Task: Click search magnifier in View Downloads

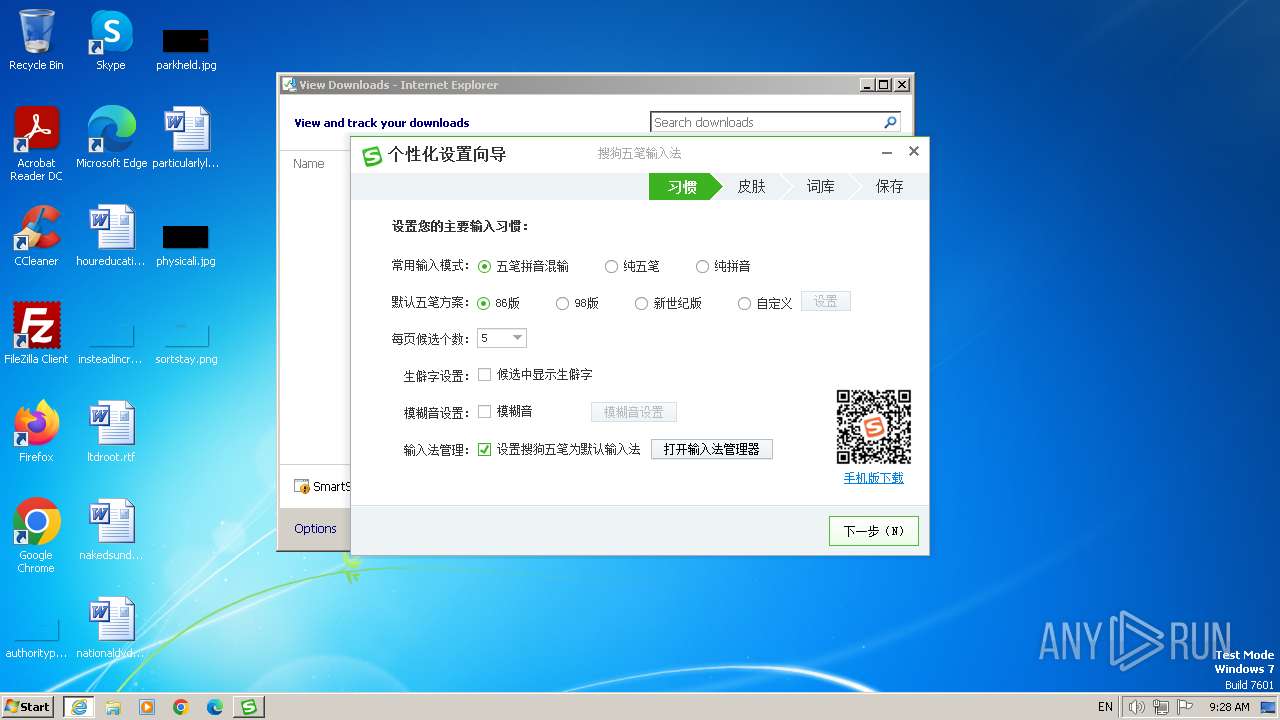Action: click(890, 122)
